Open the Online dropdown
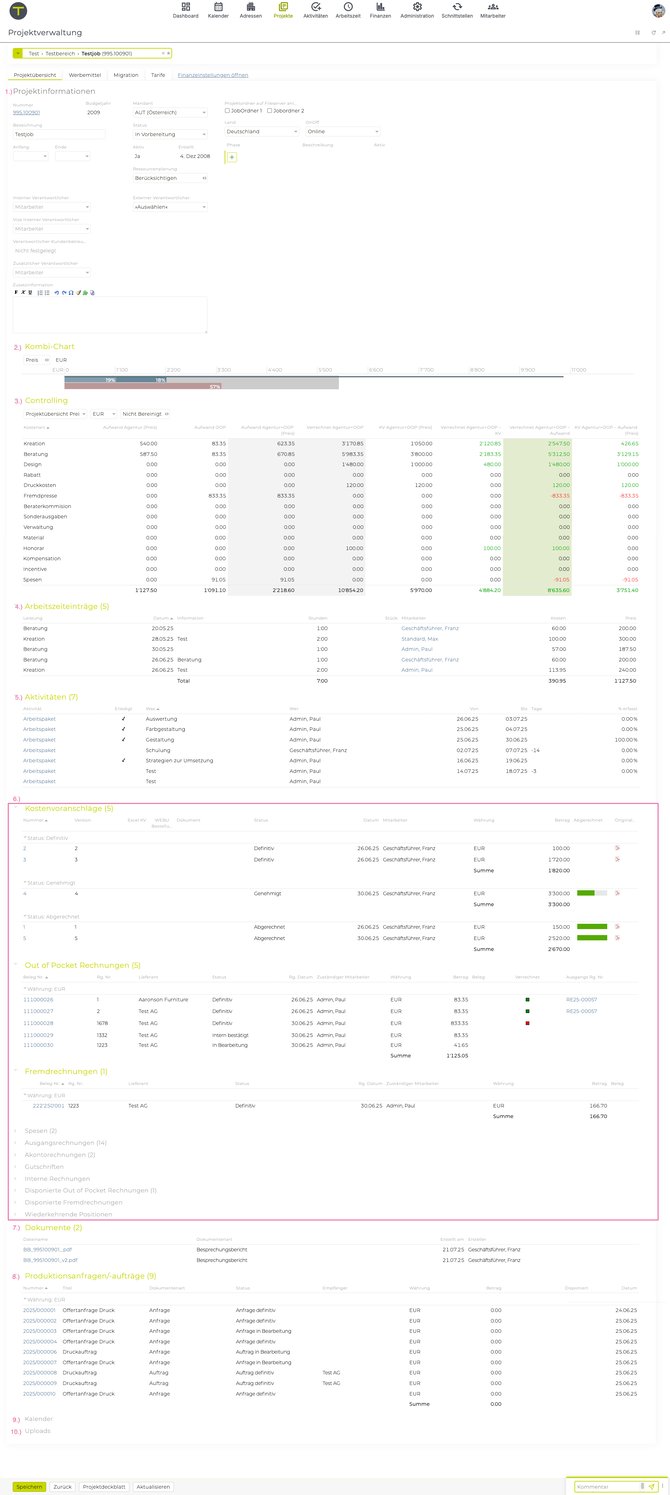 (x=343, y=131)
